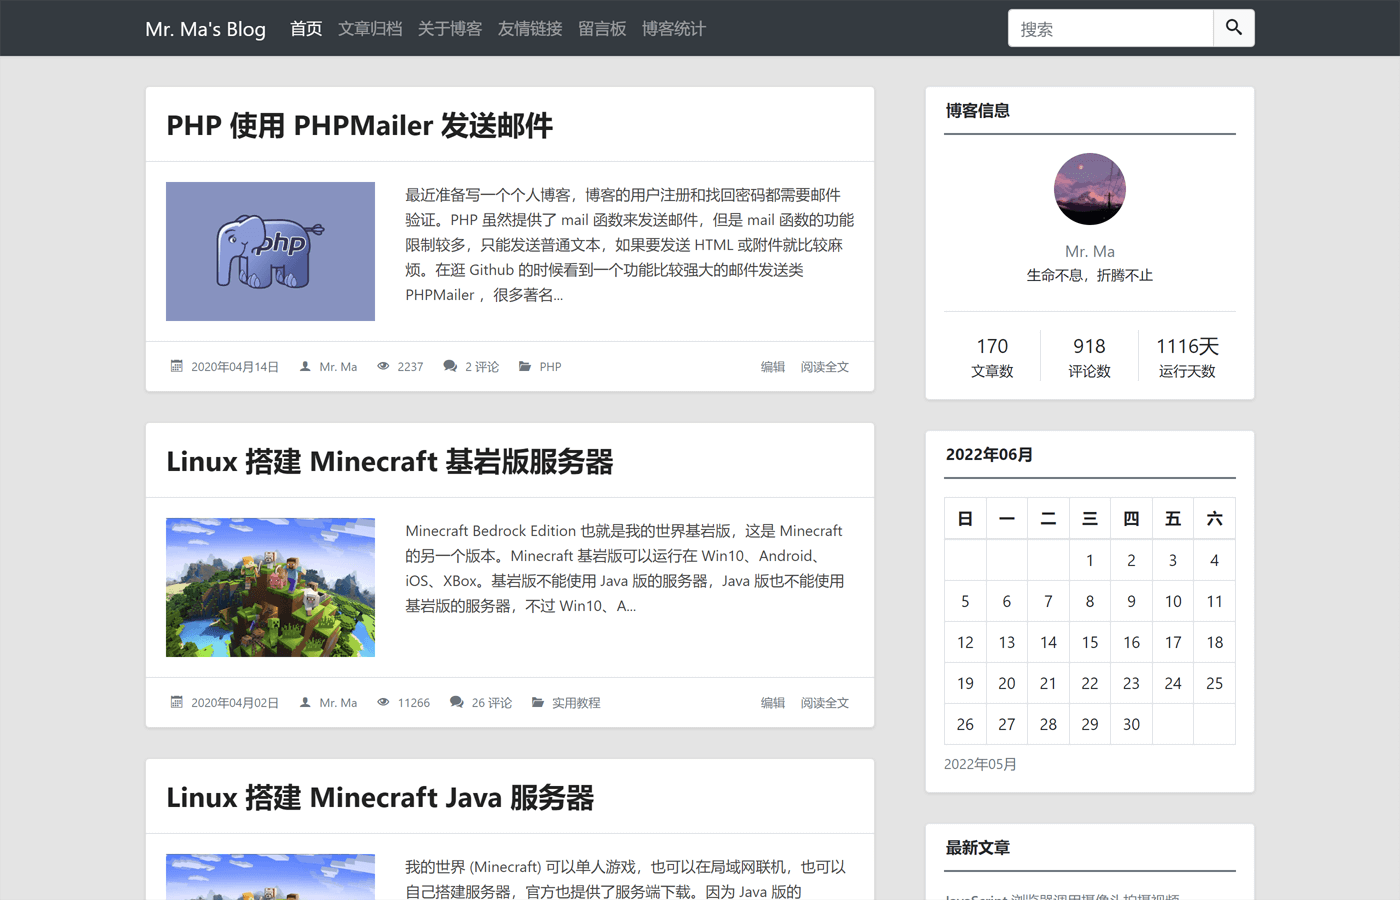Open the 留言板 menu item
The width and height of the screenshot is (1400, 900).
point(602,29)
